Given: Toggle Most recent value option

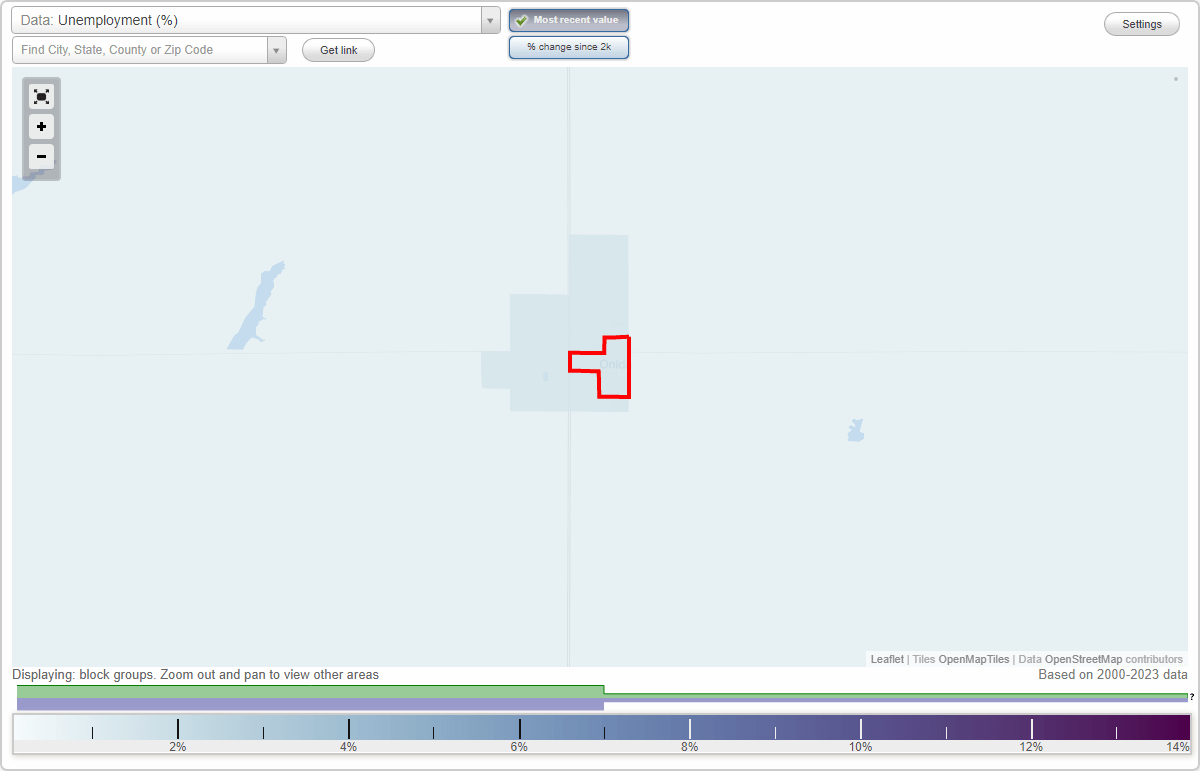Looking at the screenshot, I should tap(569, 20).
